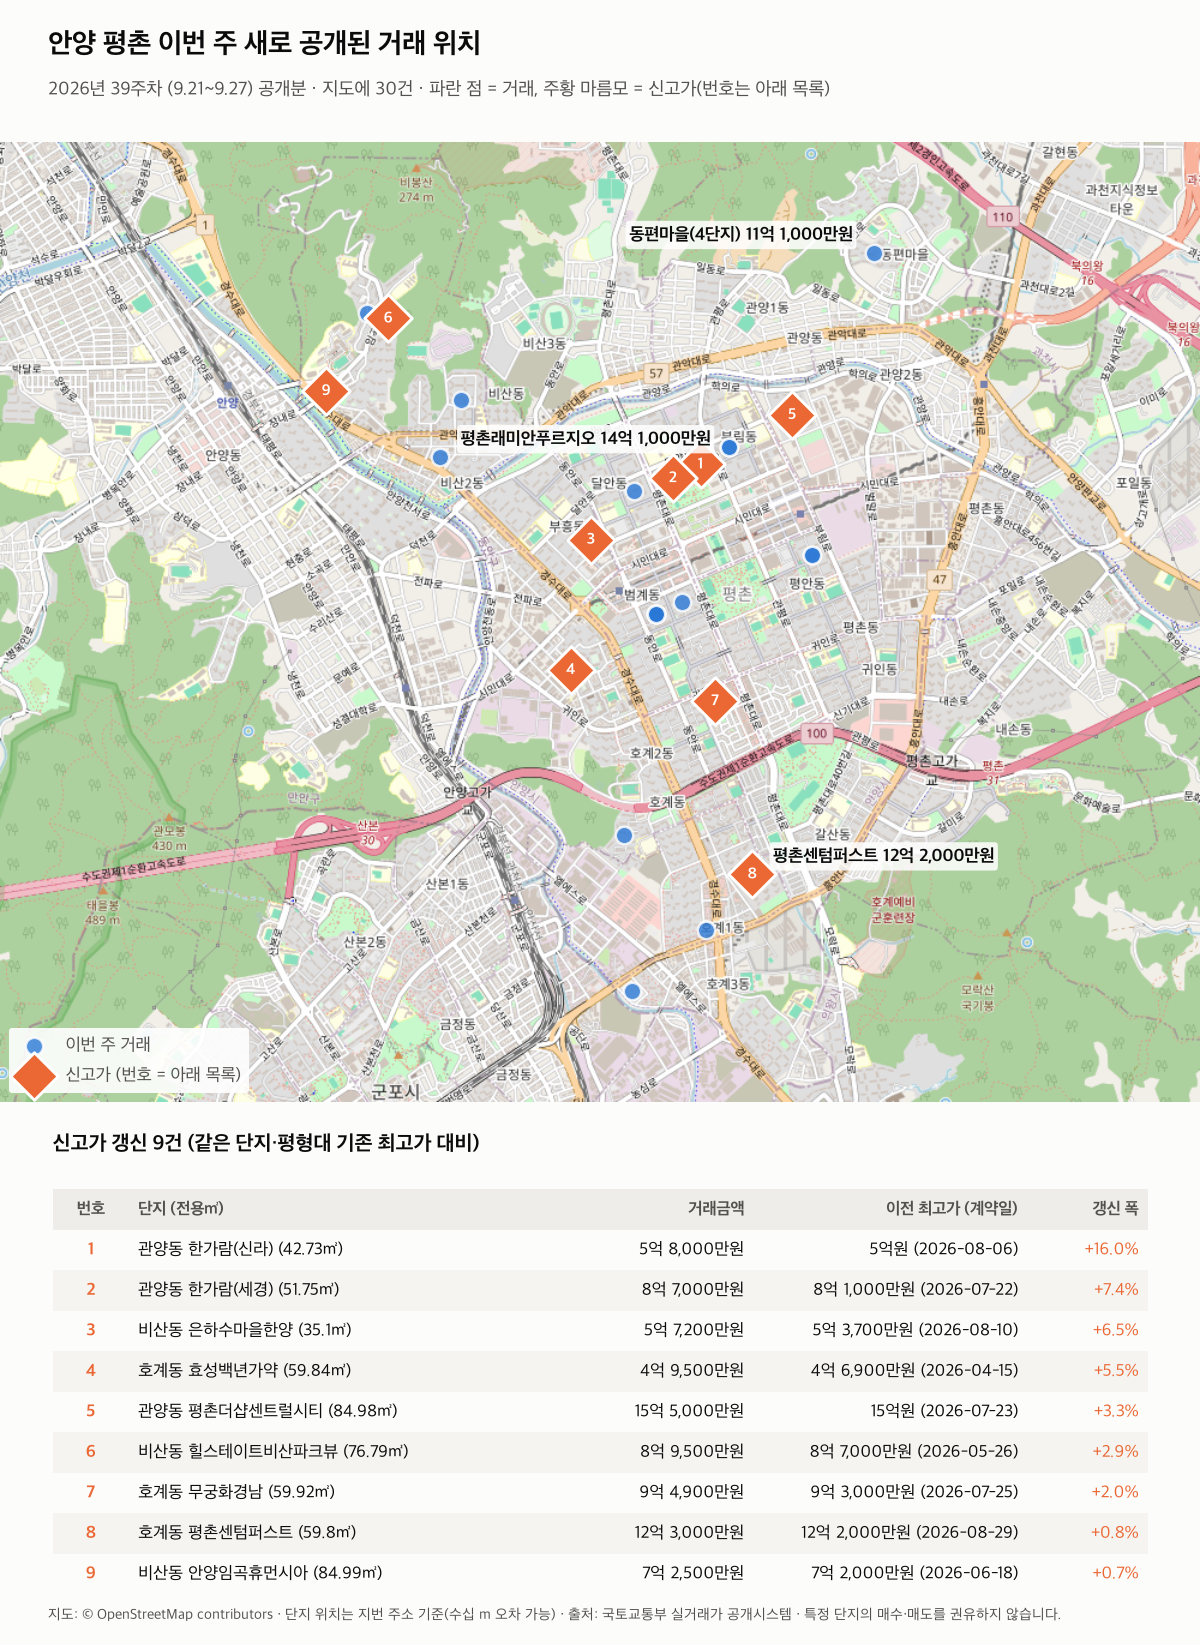Screen dimensions: 1200x1645
Task: Click the map label '비봉산 274 m'
Action: 416,190
